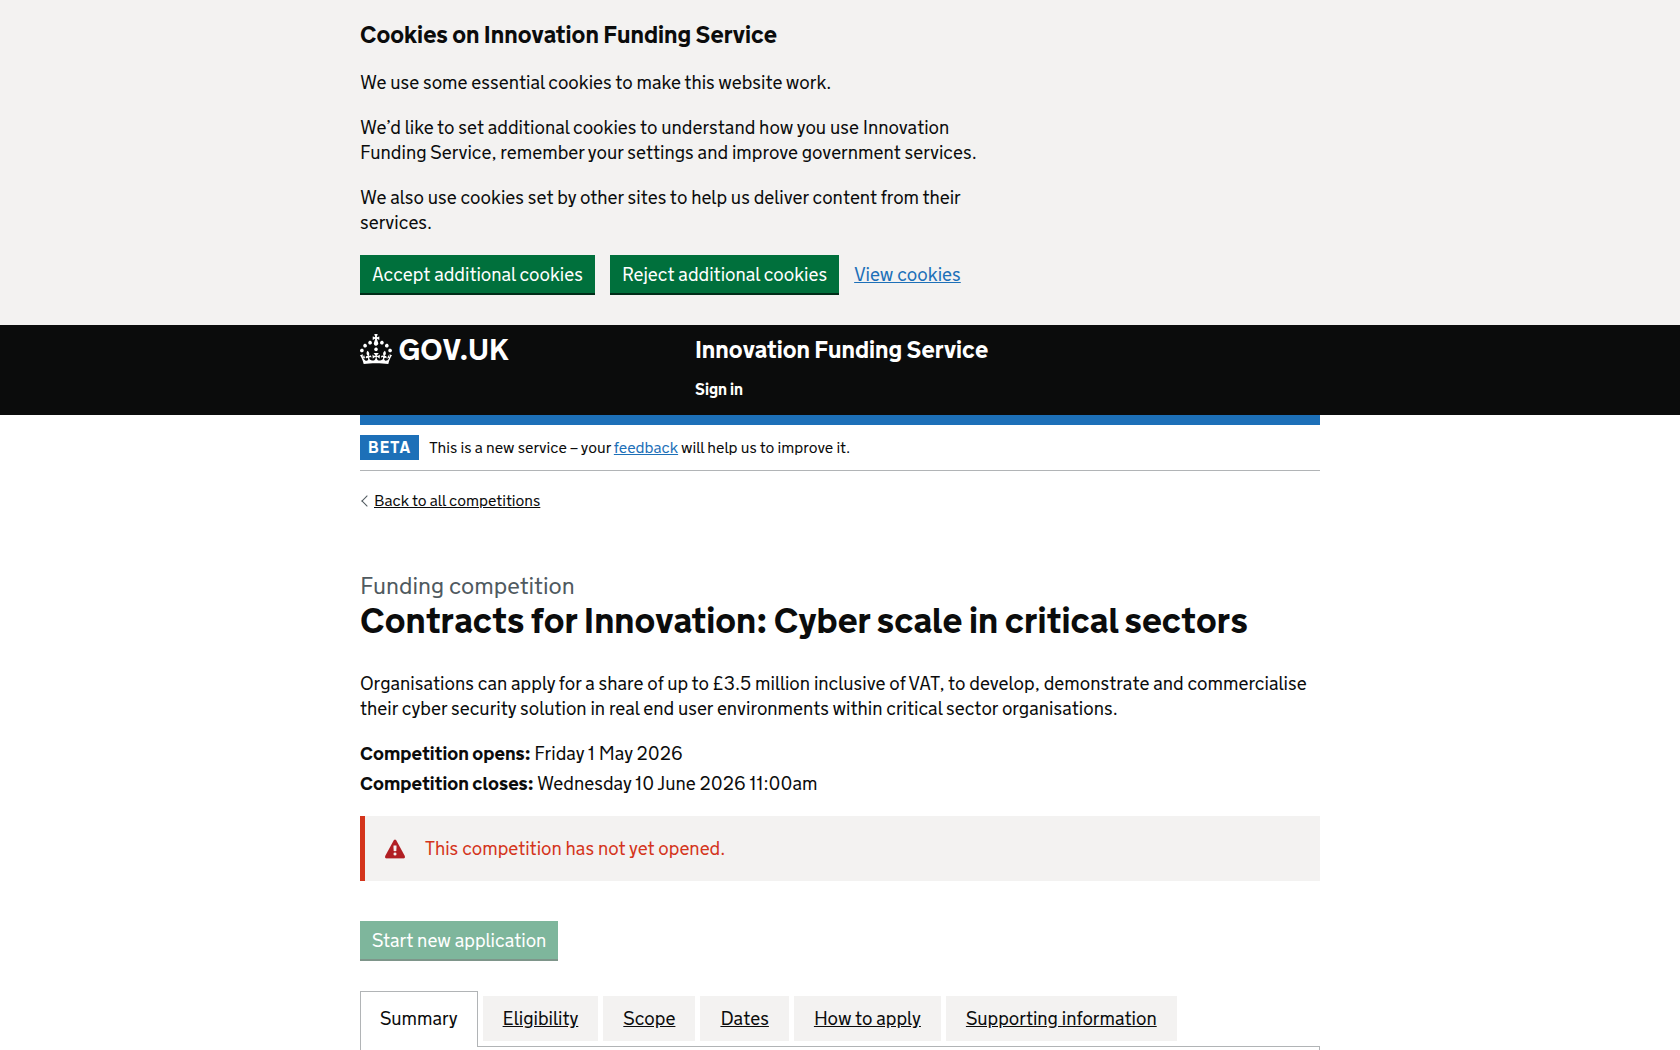Open the feedback link in beta banner
Screen dimensions: 1680x1050
[x=645, y=448]
